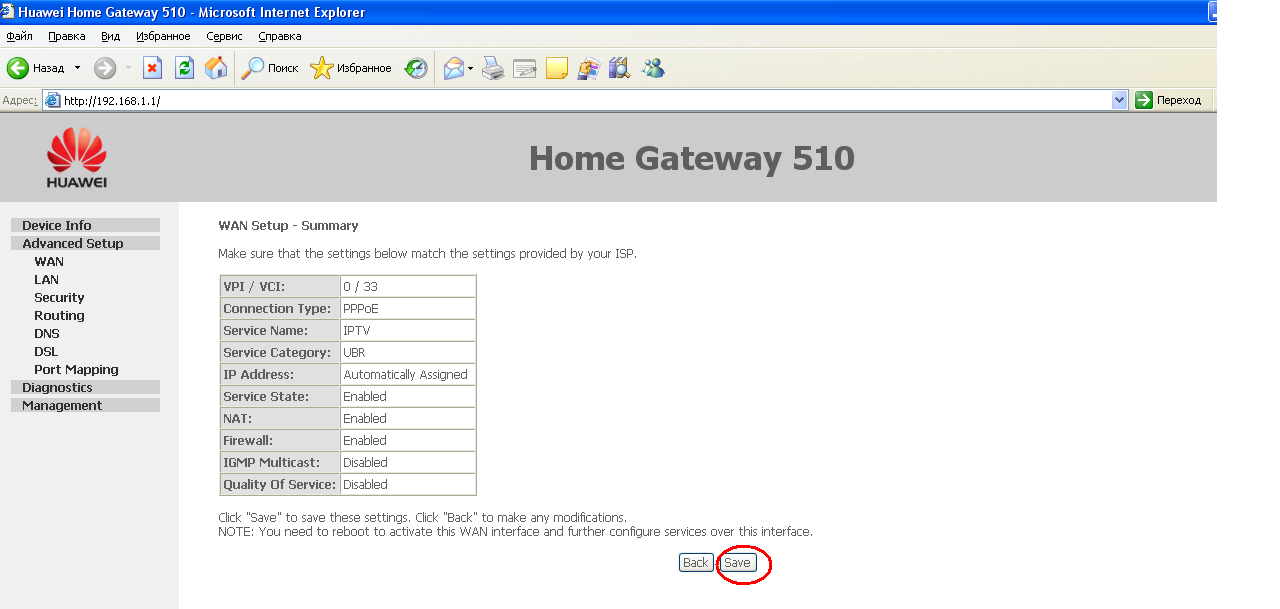The height and width of the screenshot is (609, 1280).
Task: Expand the Mail icon dropdown arrow
Action: [471, 68]
